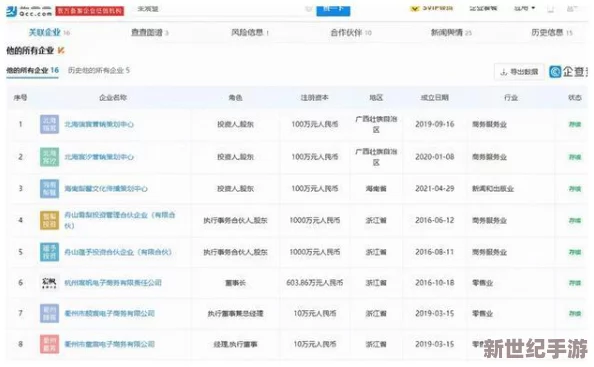Open the 应用 dropdown in the header
This screenshot has height=367, width=594.
point(524,8)
